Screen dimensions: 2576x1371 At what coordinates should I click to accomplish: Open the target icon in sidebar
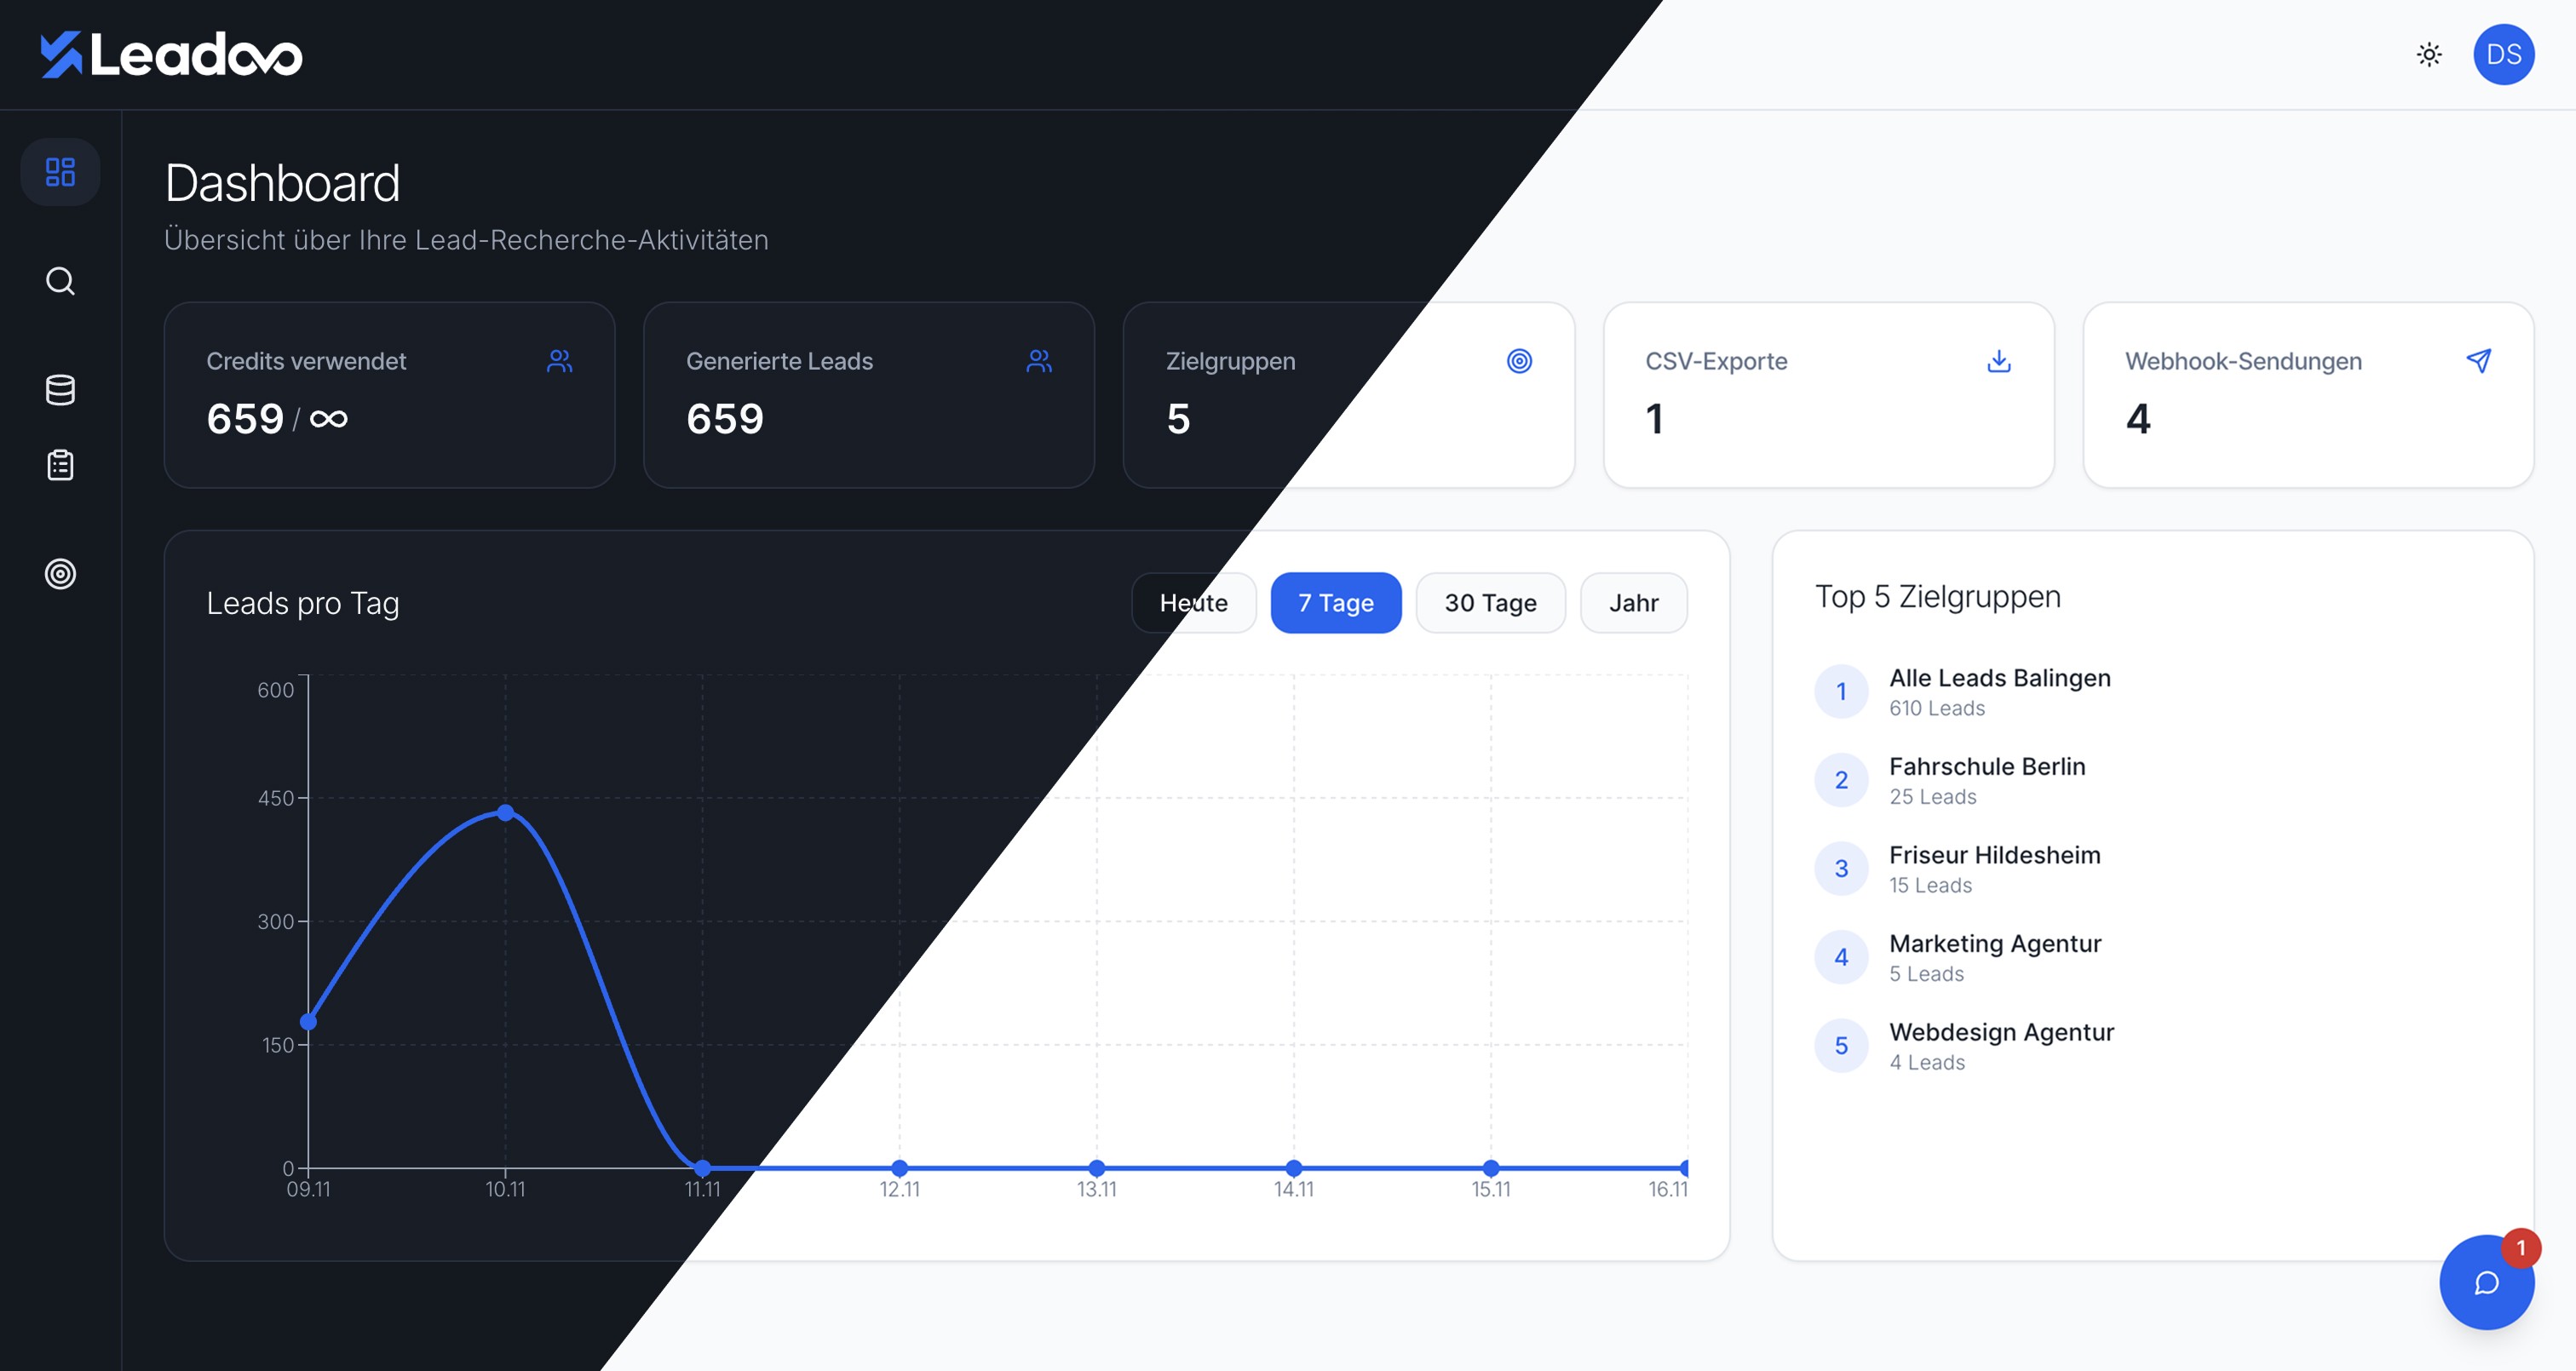click(x=60, y=574)
